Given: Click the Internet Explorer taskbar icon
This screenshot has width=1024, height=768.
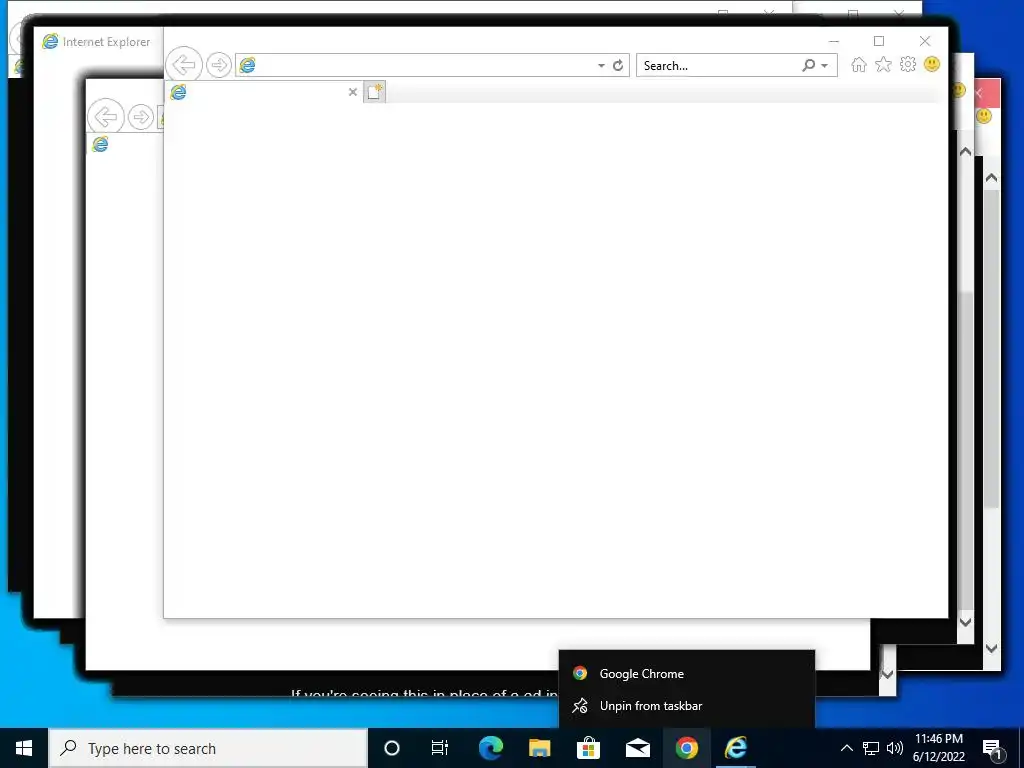Looking at the screenshot, I should tap(735, 748).
